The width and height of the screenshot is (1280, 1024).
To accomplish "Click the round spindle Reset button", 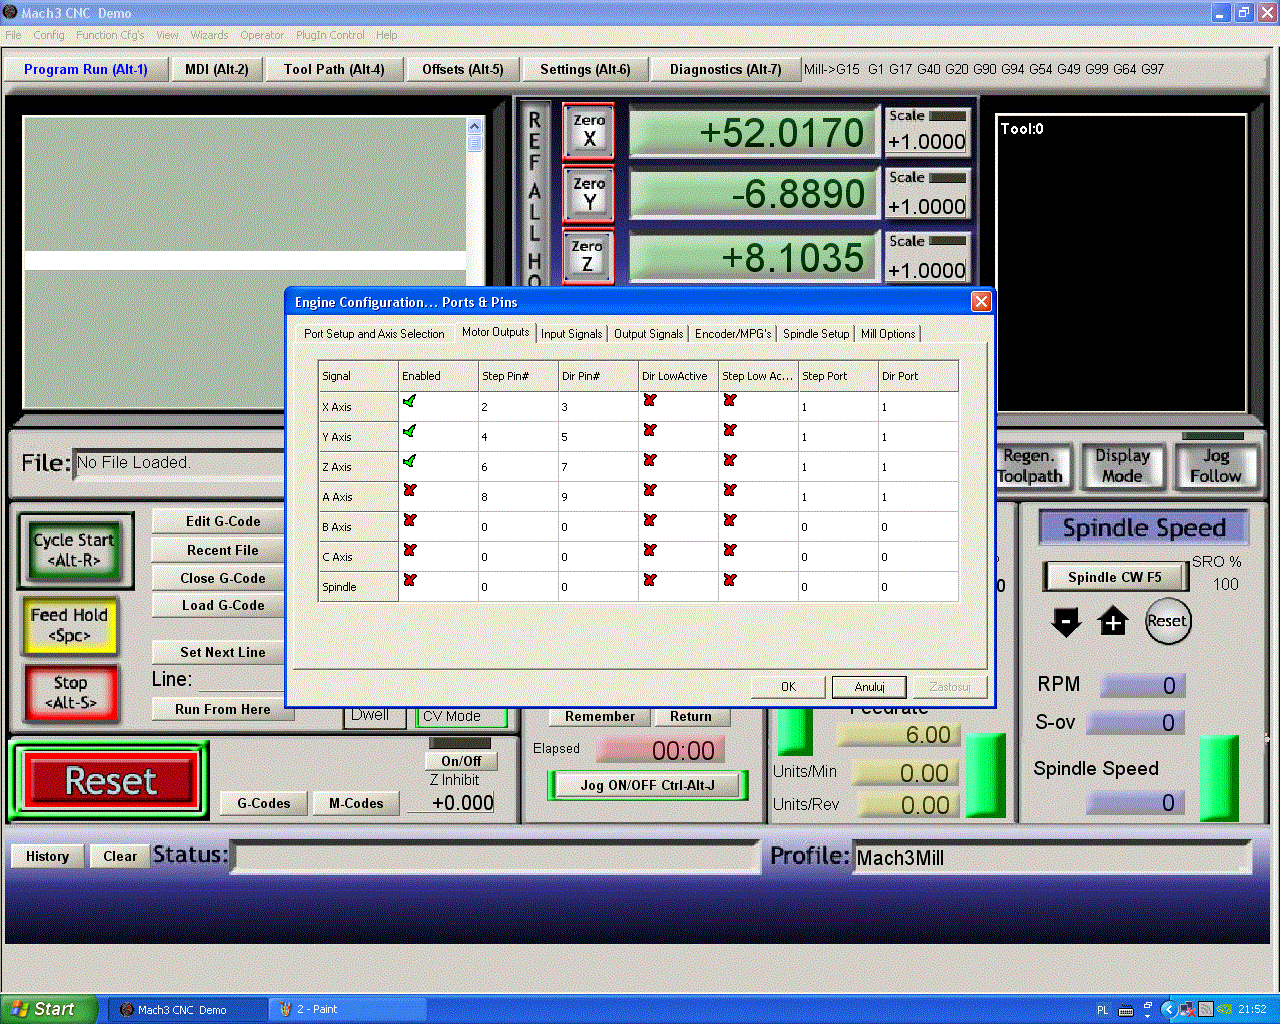I will 1167,621.
